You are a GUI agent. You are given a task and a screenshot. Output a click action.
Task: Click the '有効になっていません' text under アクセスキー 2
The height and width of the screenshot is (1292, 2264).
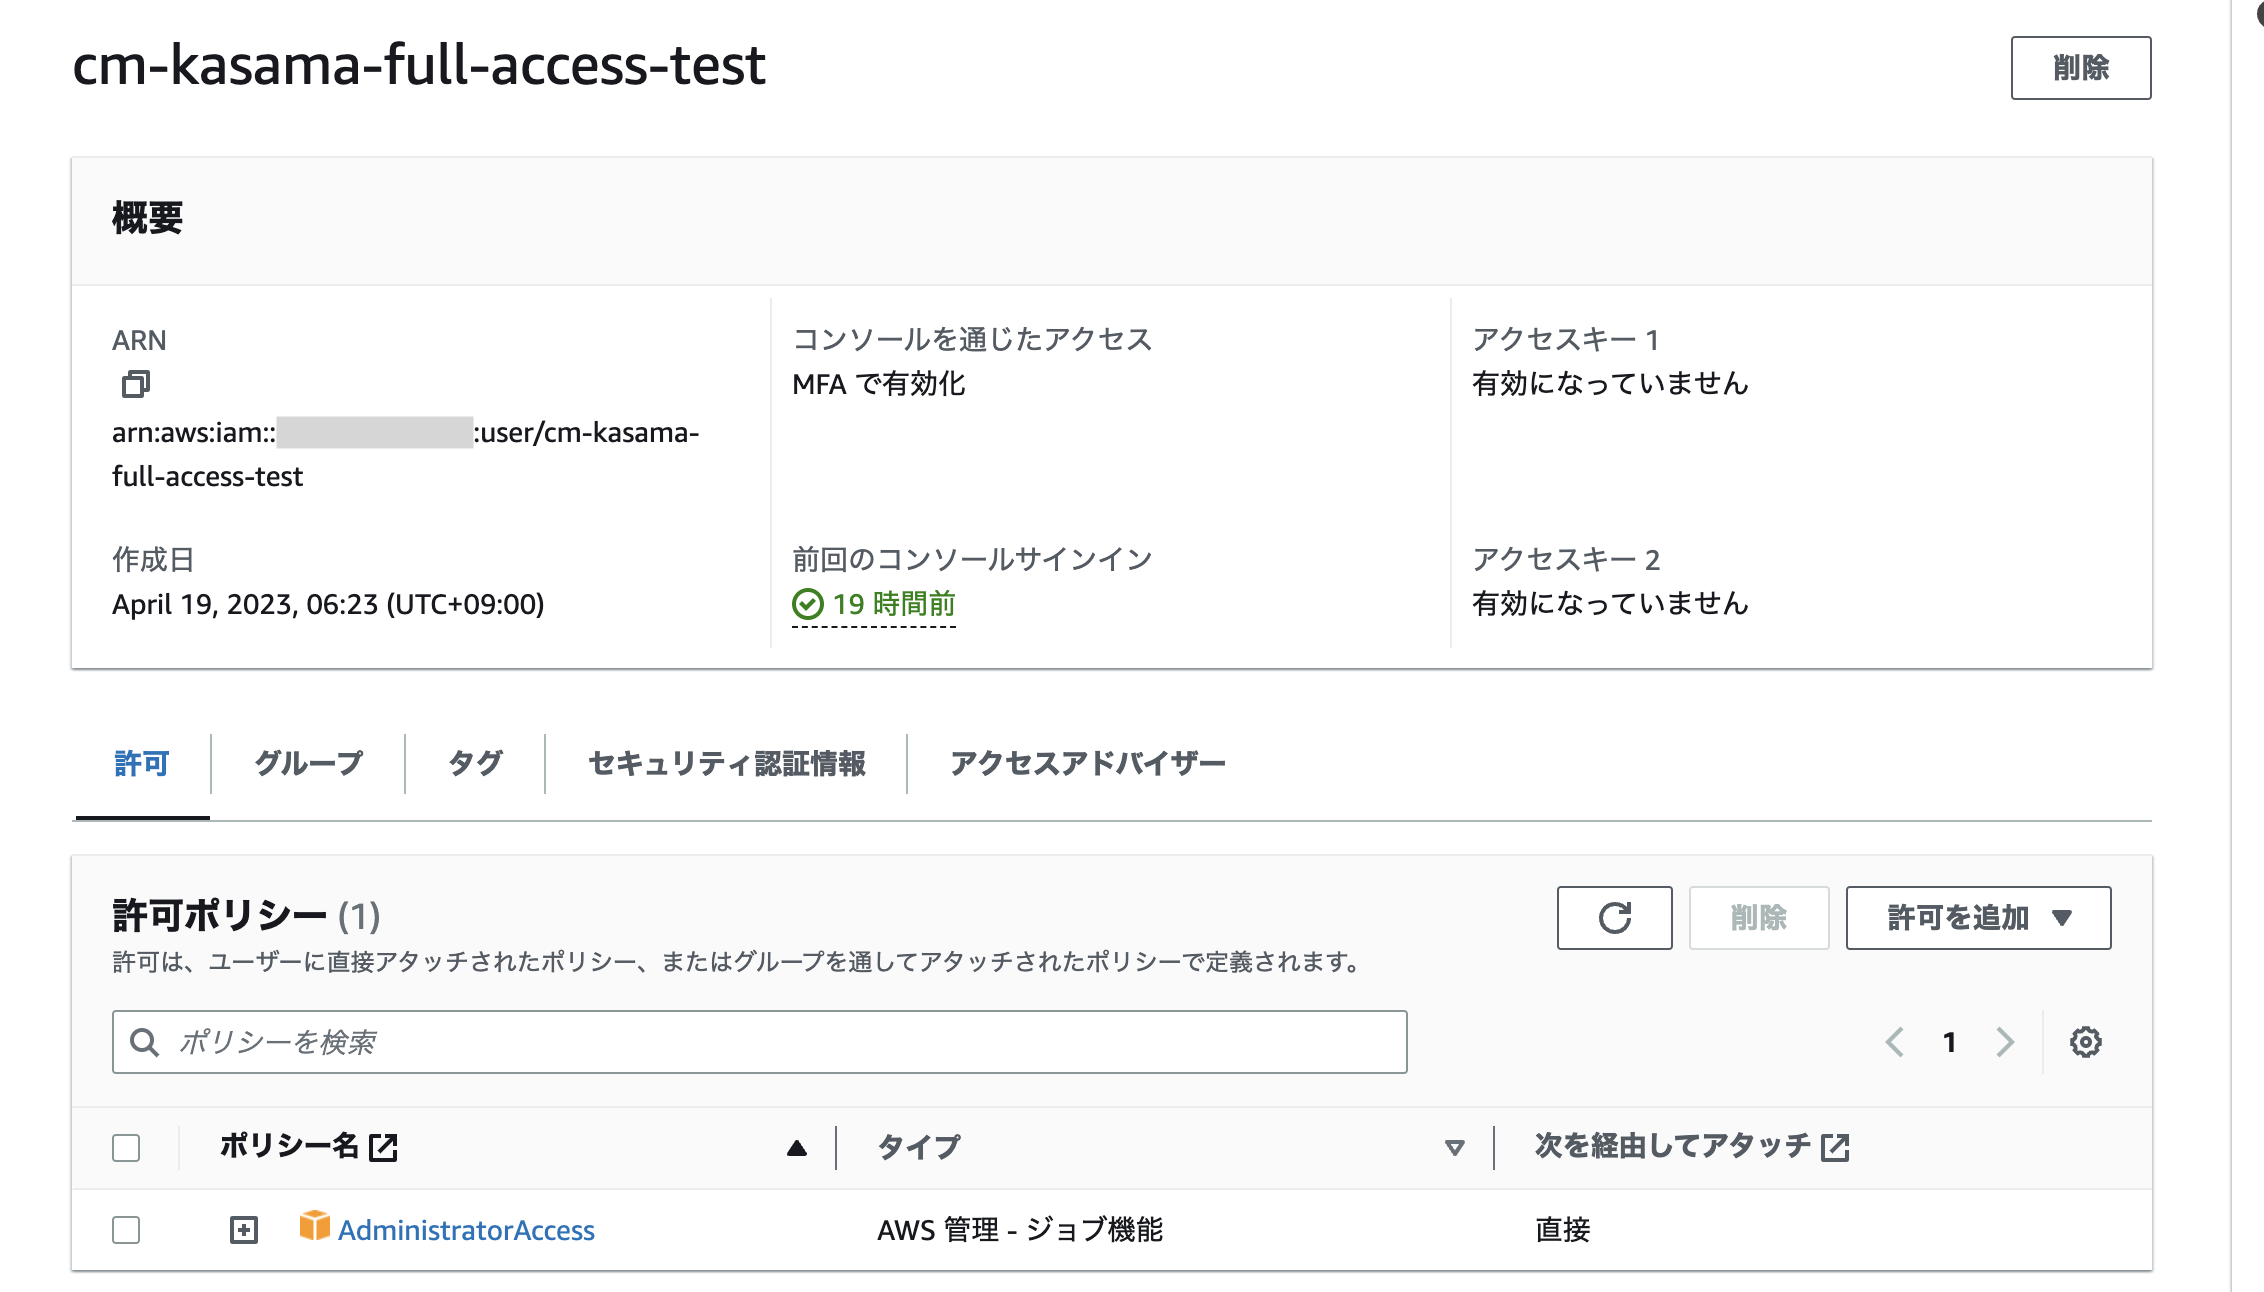coord(1610,604)
